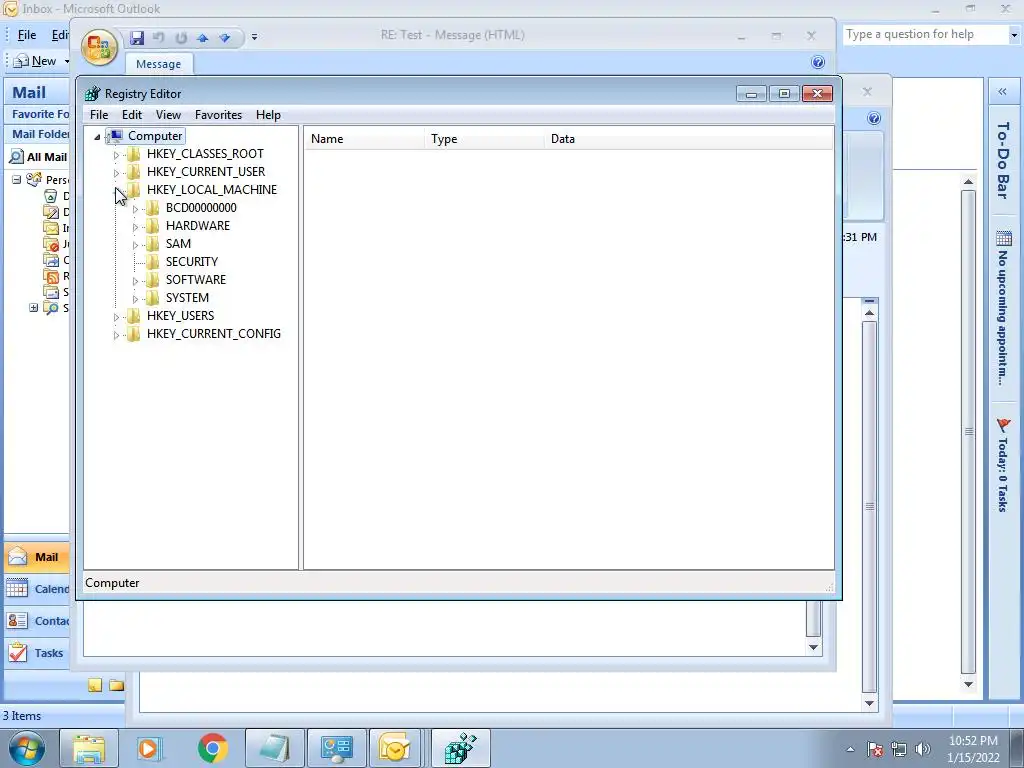Viewport: 1024px width, 768px height.
Task: Open Registry Editor Help menu
Action: tap(268, 114)
